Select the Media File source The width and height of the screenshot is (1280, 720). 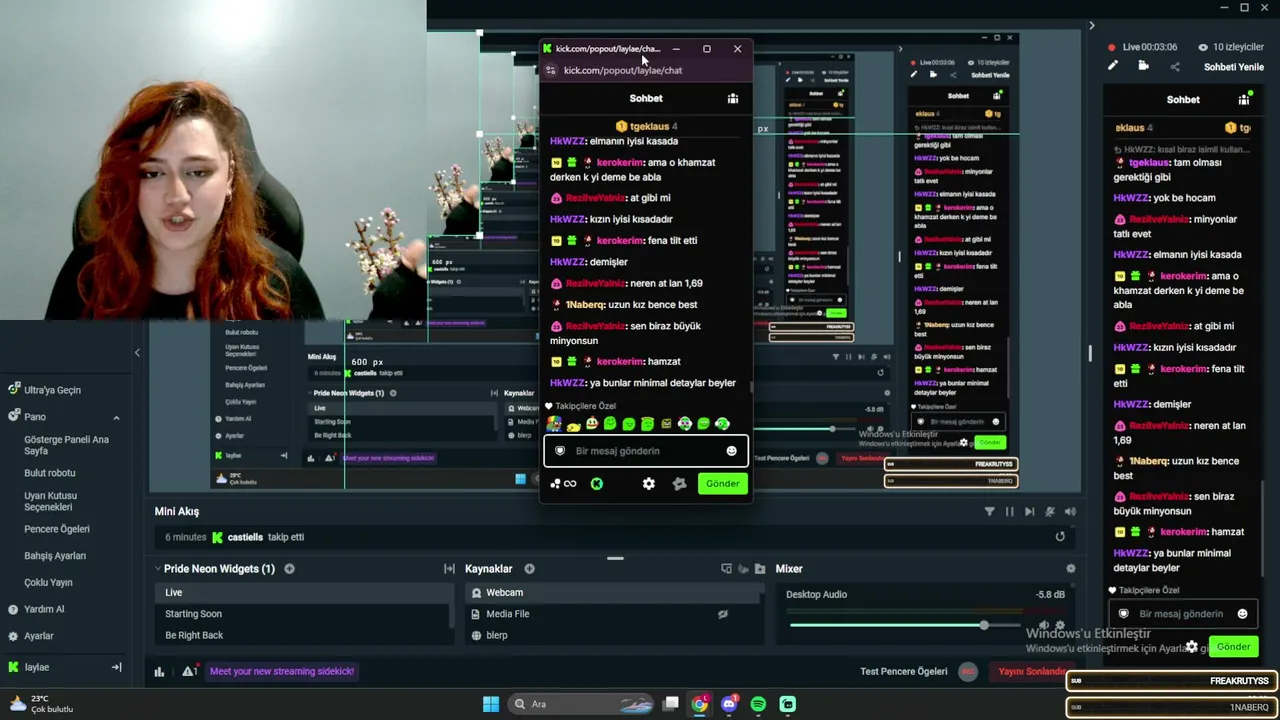pos(613,614)
